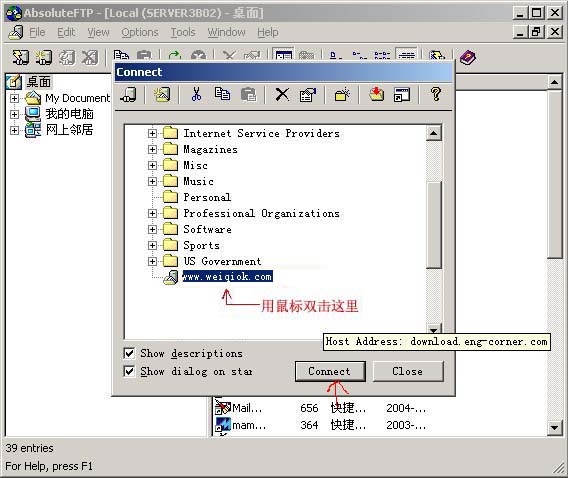Screen dimensions: 568x478
Task: Open the Tools menu
Action: click(x=183, y=33)
